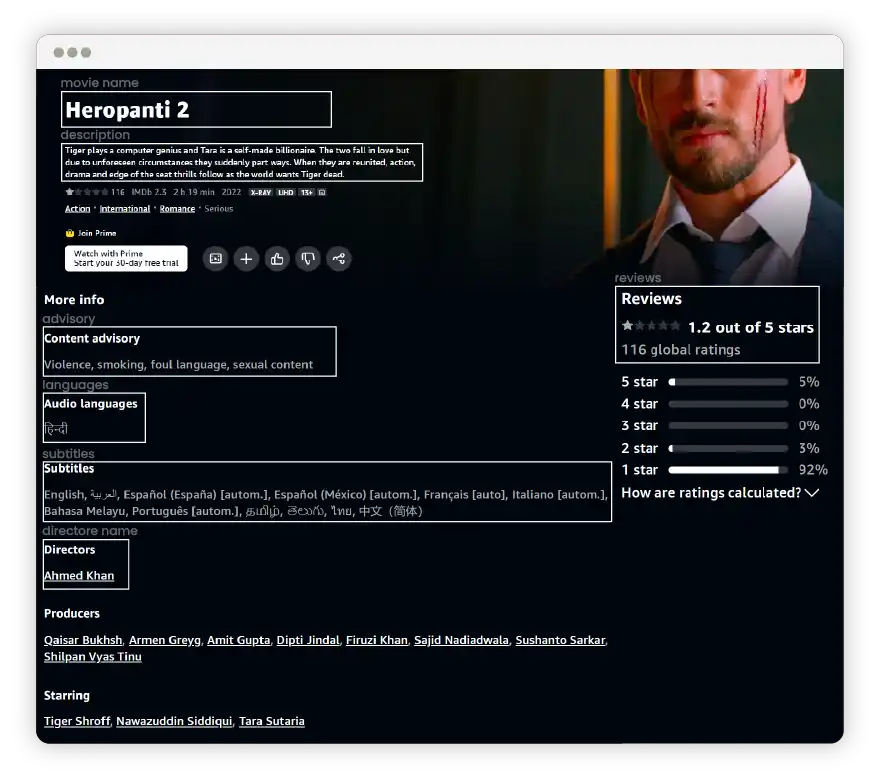The width and height of the screenshot is (880, 779).
Task: Click the 2 star rating bar
Action: pos(728,448)
